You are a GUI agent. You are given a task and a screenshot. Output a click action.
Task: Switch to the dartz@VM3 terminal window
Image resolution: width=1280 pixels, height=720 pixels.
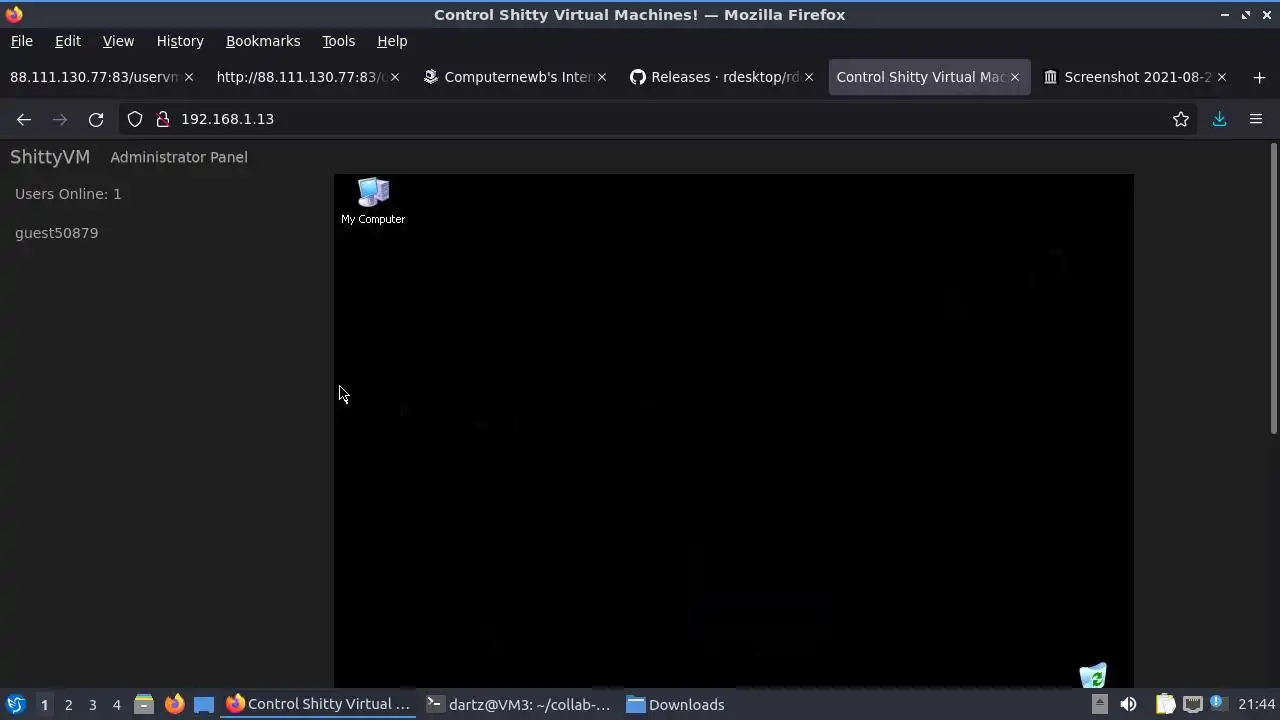518,705
